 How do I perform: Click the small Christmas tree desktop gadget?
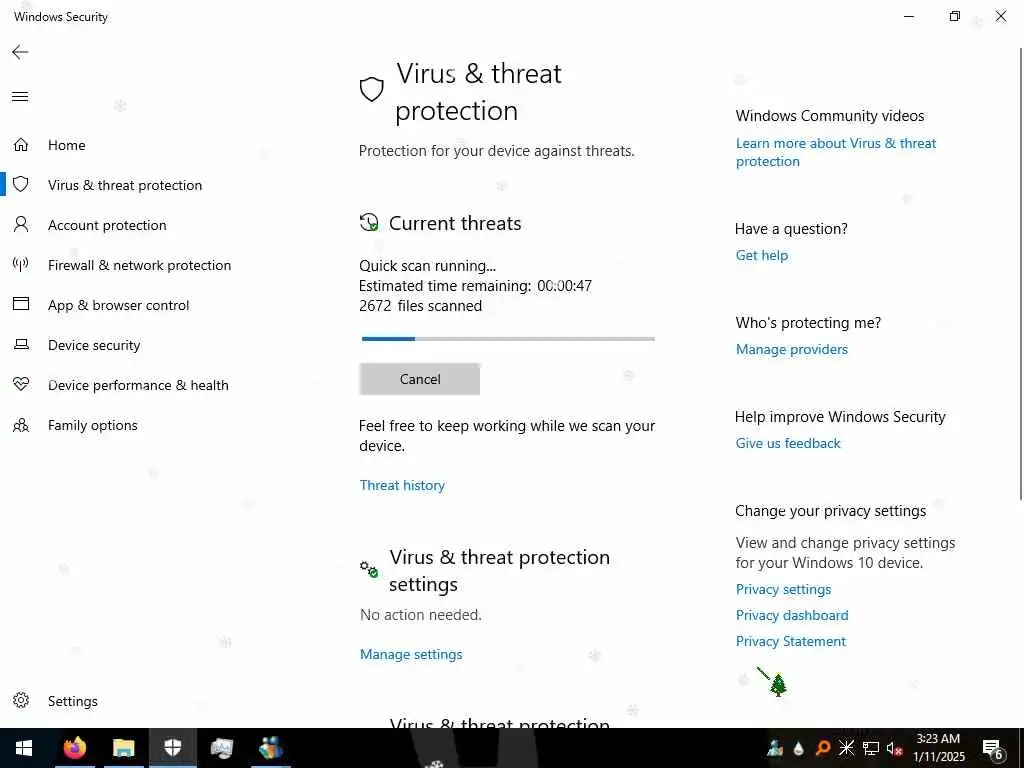(778, 685)
